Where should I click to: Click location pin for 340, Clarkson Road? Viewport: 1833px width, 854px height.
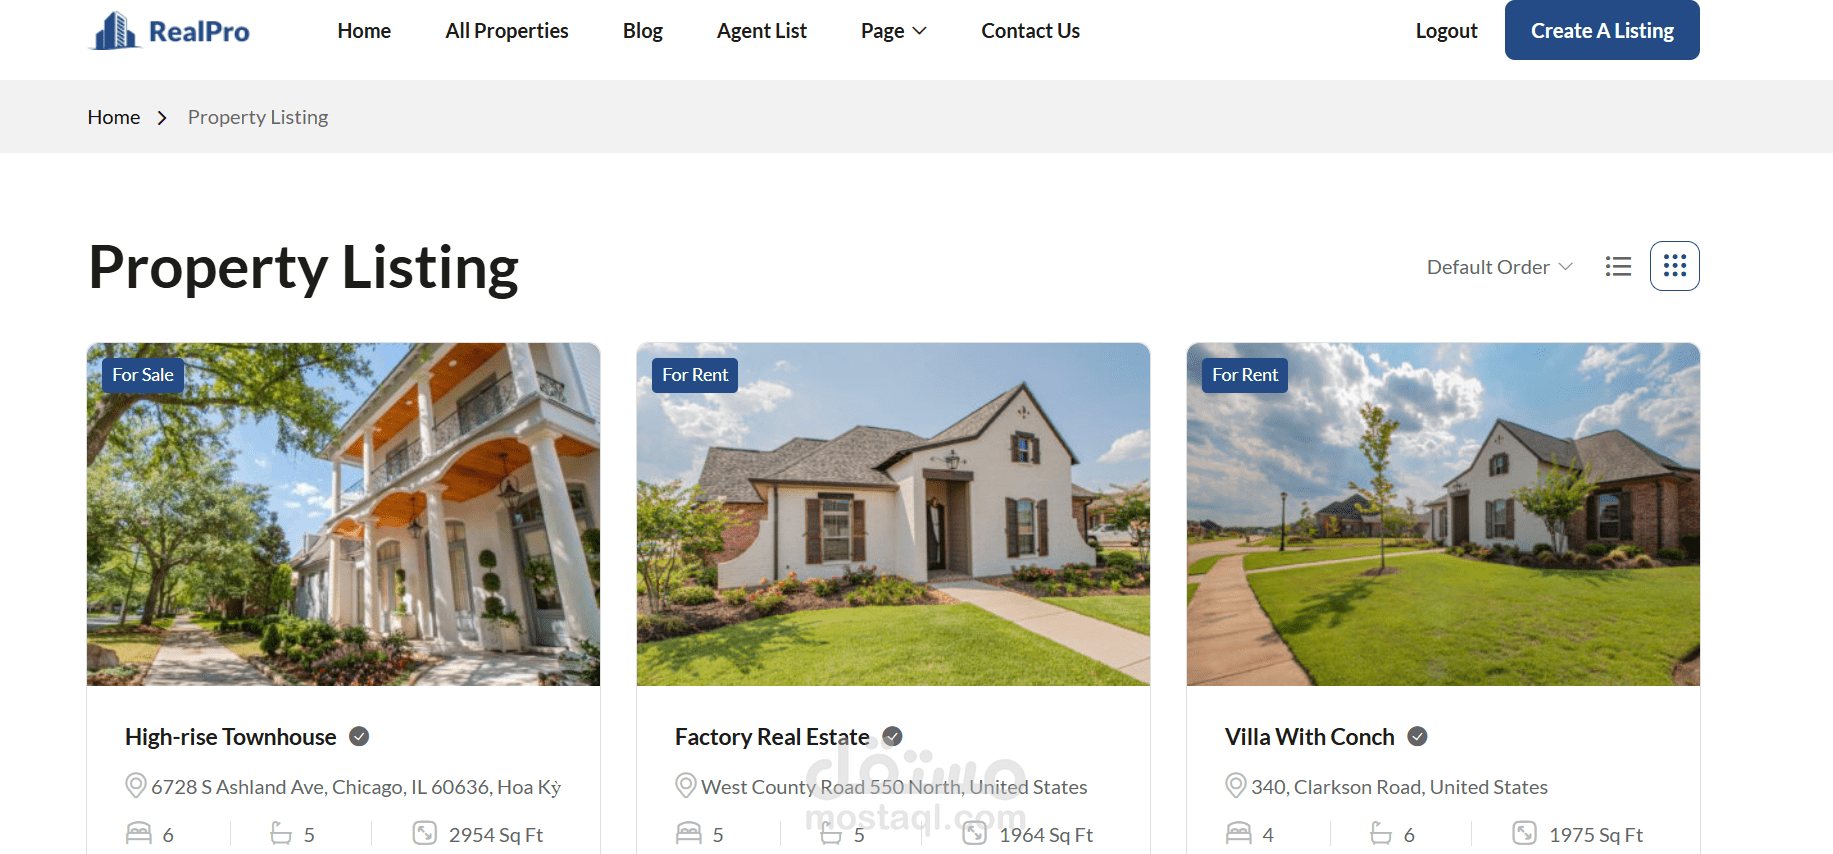(1236, 786)
